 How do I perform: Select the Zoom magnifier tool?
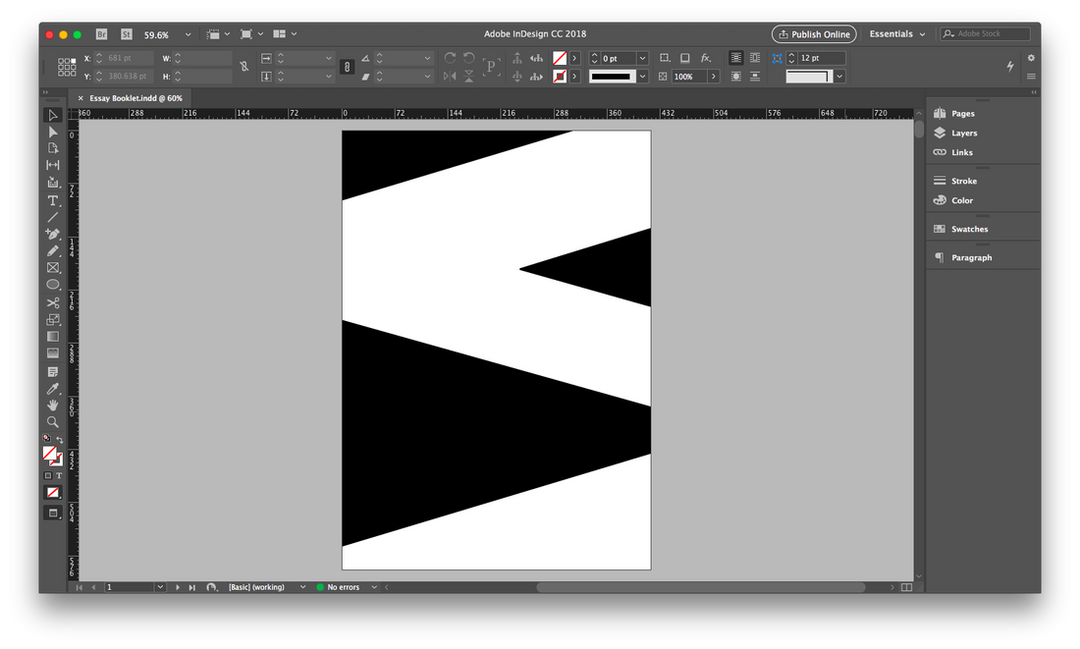[x=53, y=422]
